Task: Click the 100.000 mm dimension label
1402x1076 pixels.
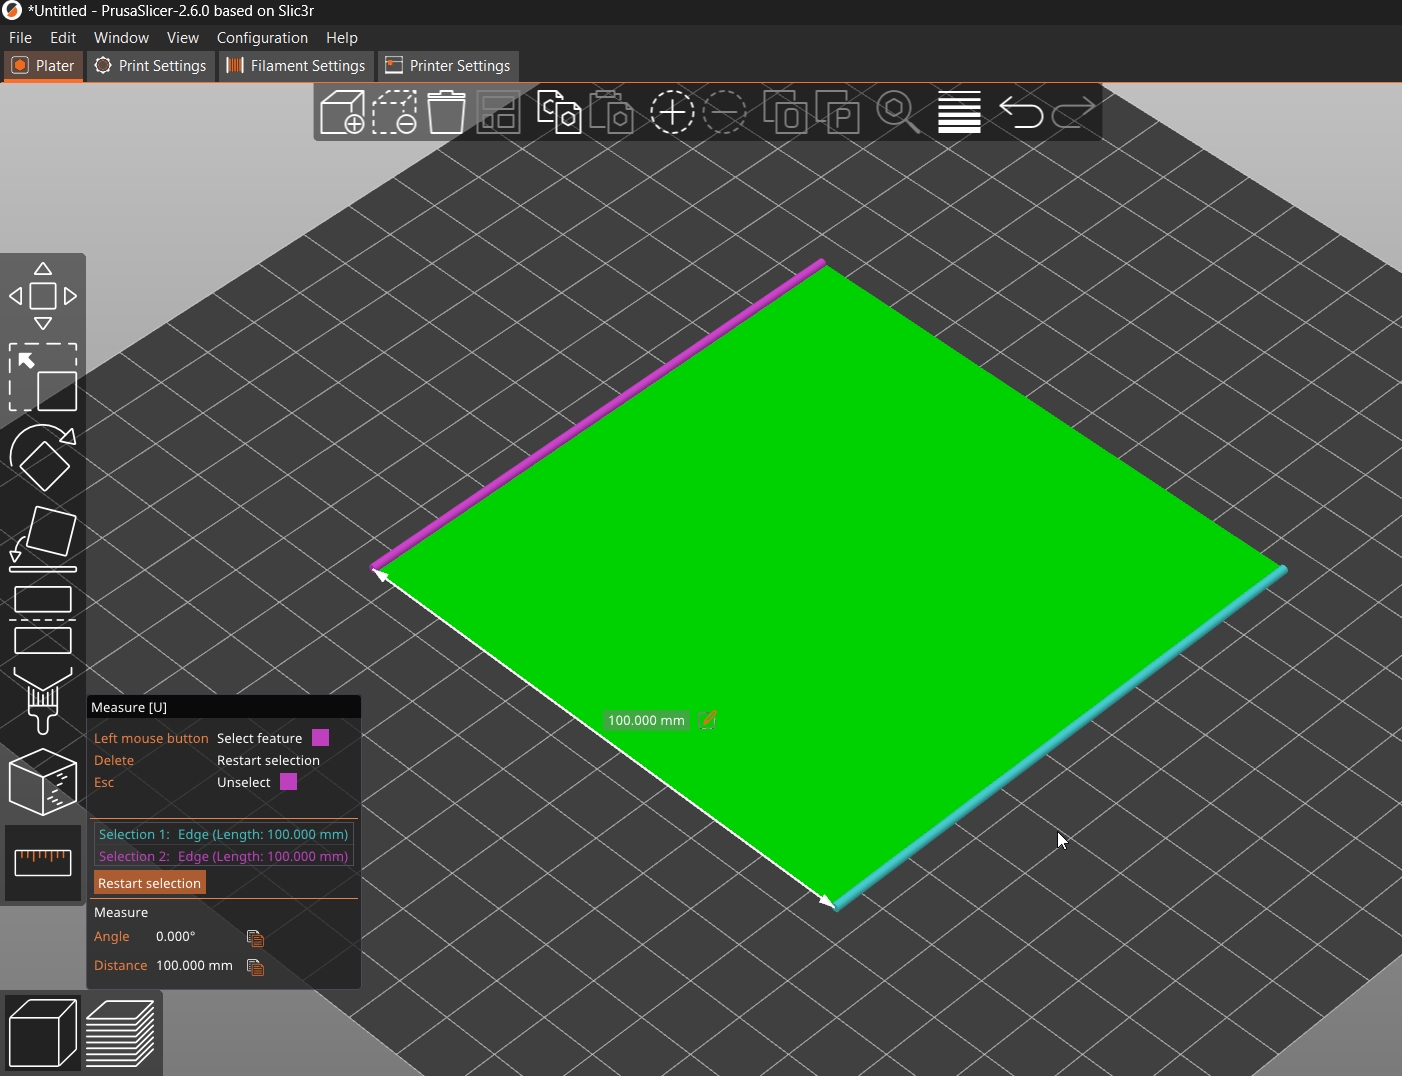Action: tap(646, 720)
